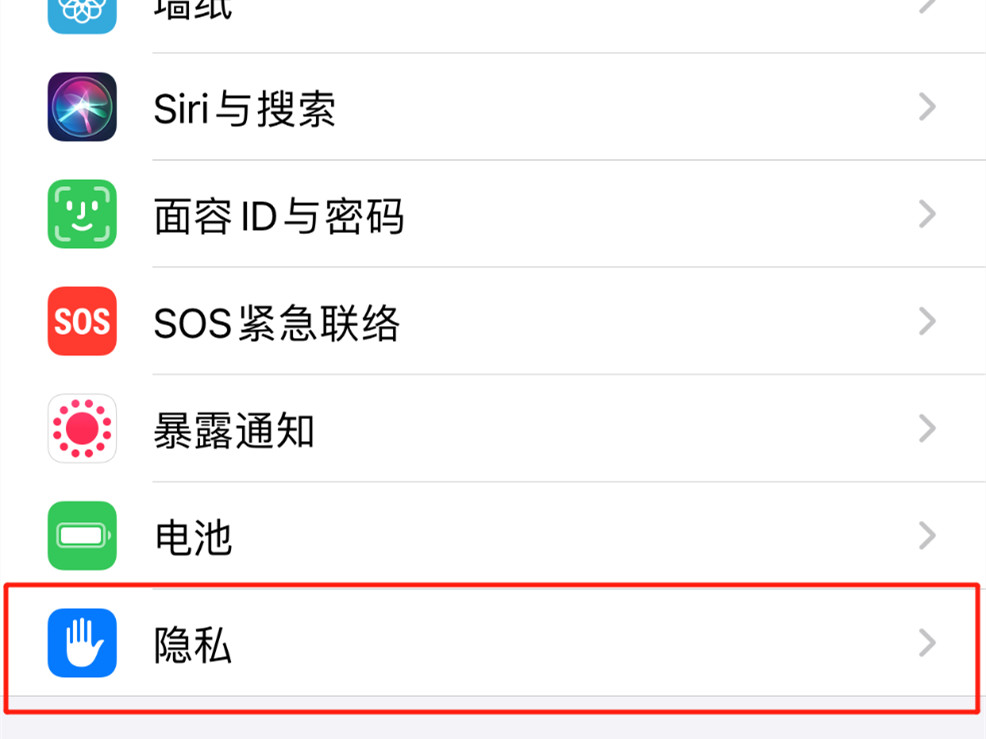
Task: Open the highlighted 隐私 settings
Action: point(493,643)
